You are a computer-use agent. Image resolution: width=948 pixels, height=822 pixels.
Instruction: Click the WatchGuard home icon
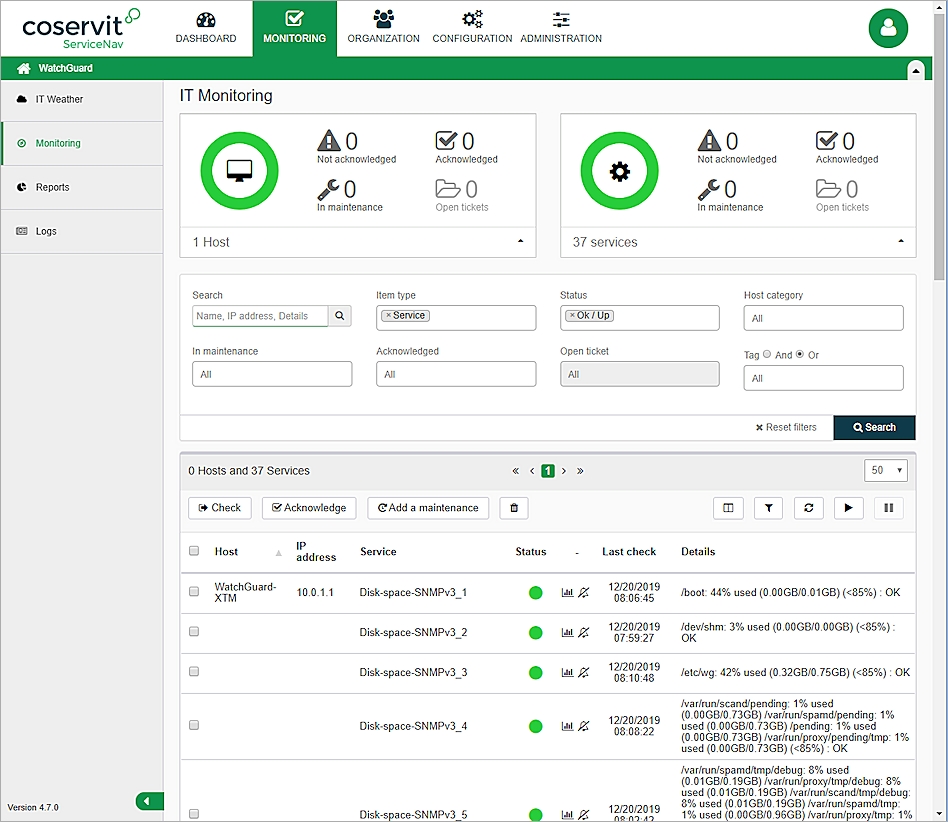24,69
